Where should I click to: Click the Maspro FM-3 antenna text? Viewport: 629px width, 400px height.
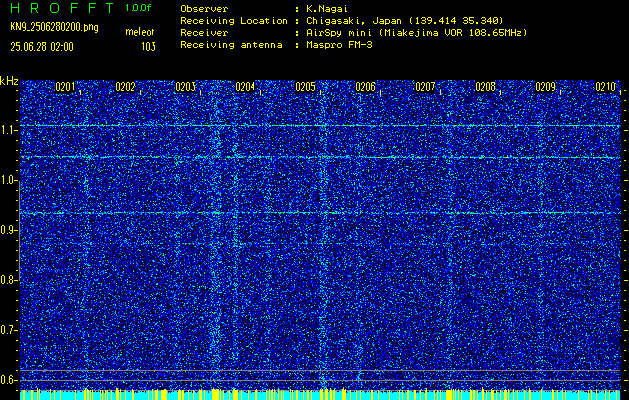coord(339,45)
